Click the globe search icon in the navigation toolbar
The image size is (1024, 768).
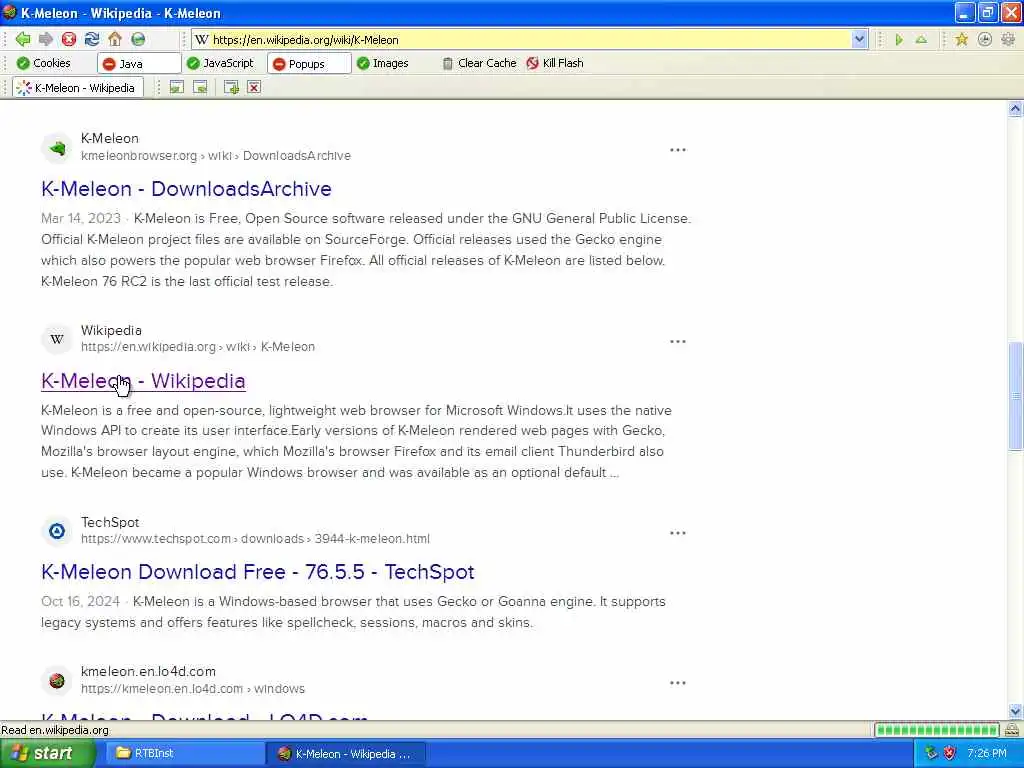pyautogui.click(x=138, y=39)
